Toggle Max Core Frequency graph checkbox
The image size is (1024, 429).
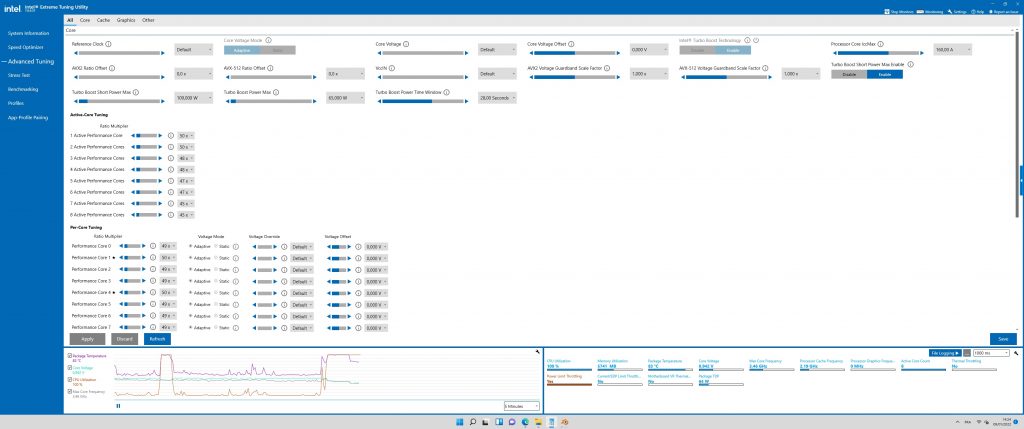70,391
